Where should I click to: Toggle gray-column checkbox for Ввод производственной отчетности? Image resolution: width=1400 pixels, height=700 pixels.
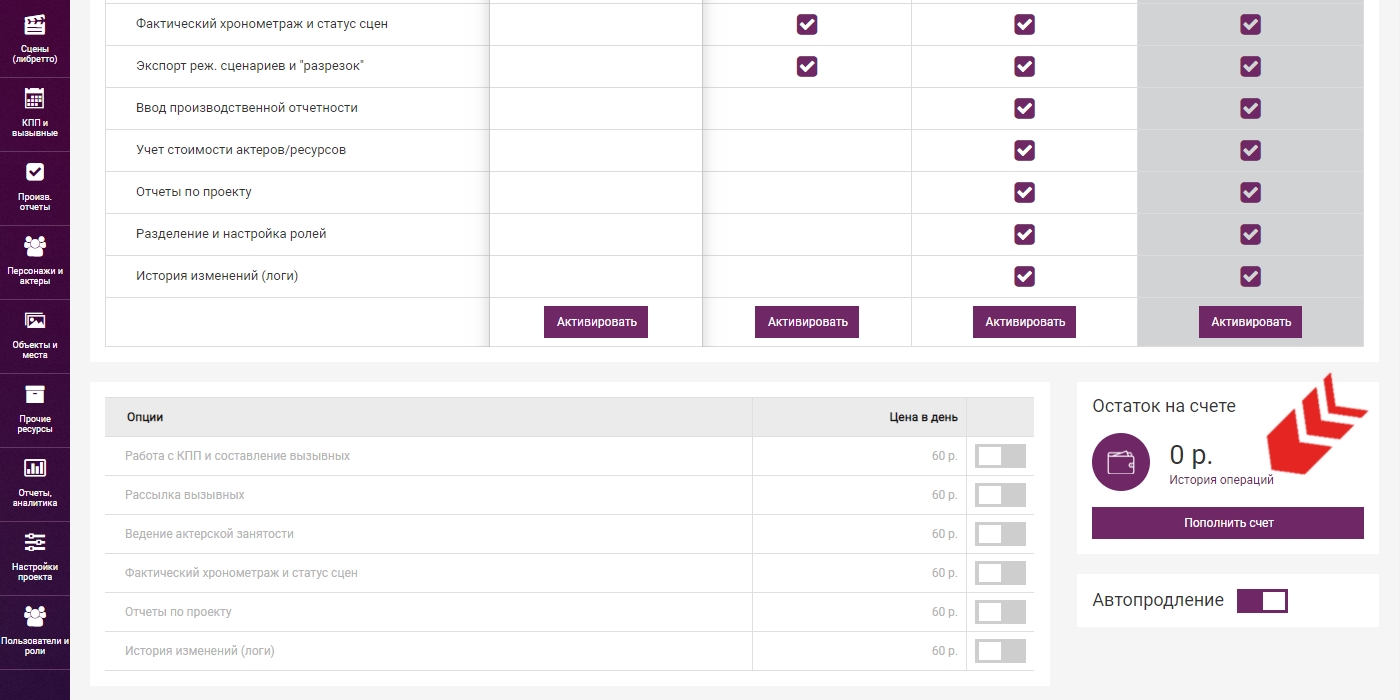tap(1250, 108)
